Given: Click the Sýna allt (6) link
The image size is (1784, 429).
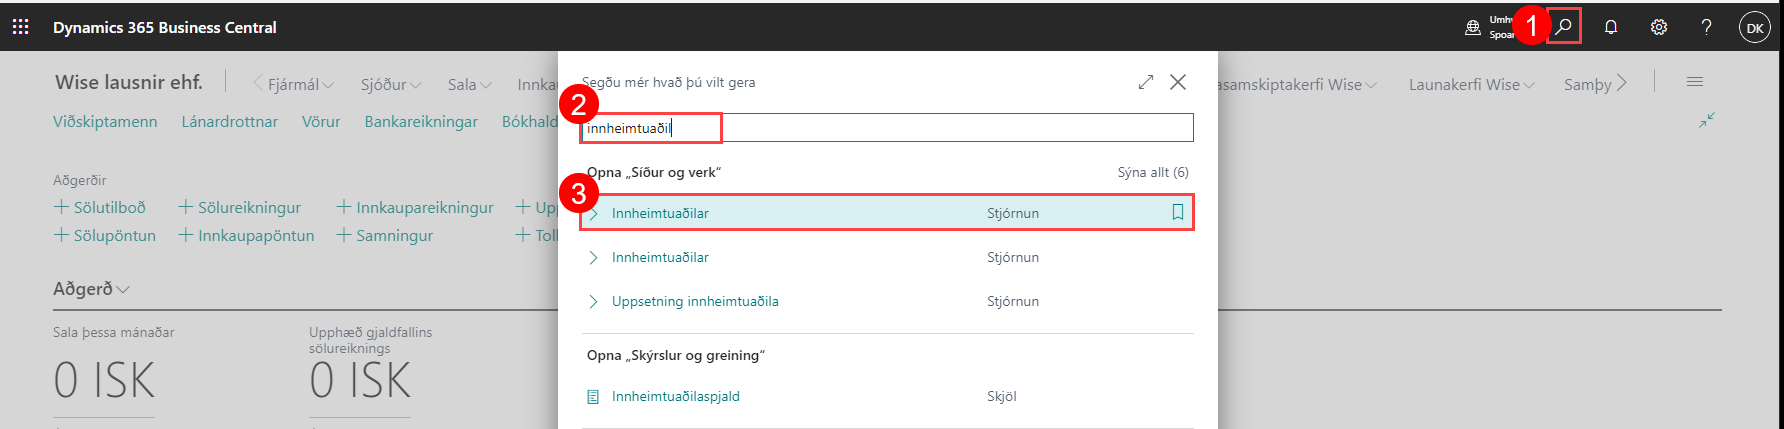Looking at the screenshot, I should coord(1152,172).
